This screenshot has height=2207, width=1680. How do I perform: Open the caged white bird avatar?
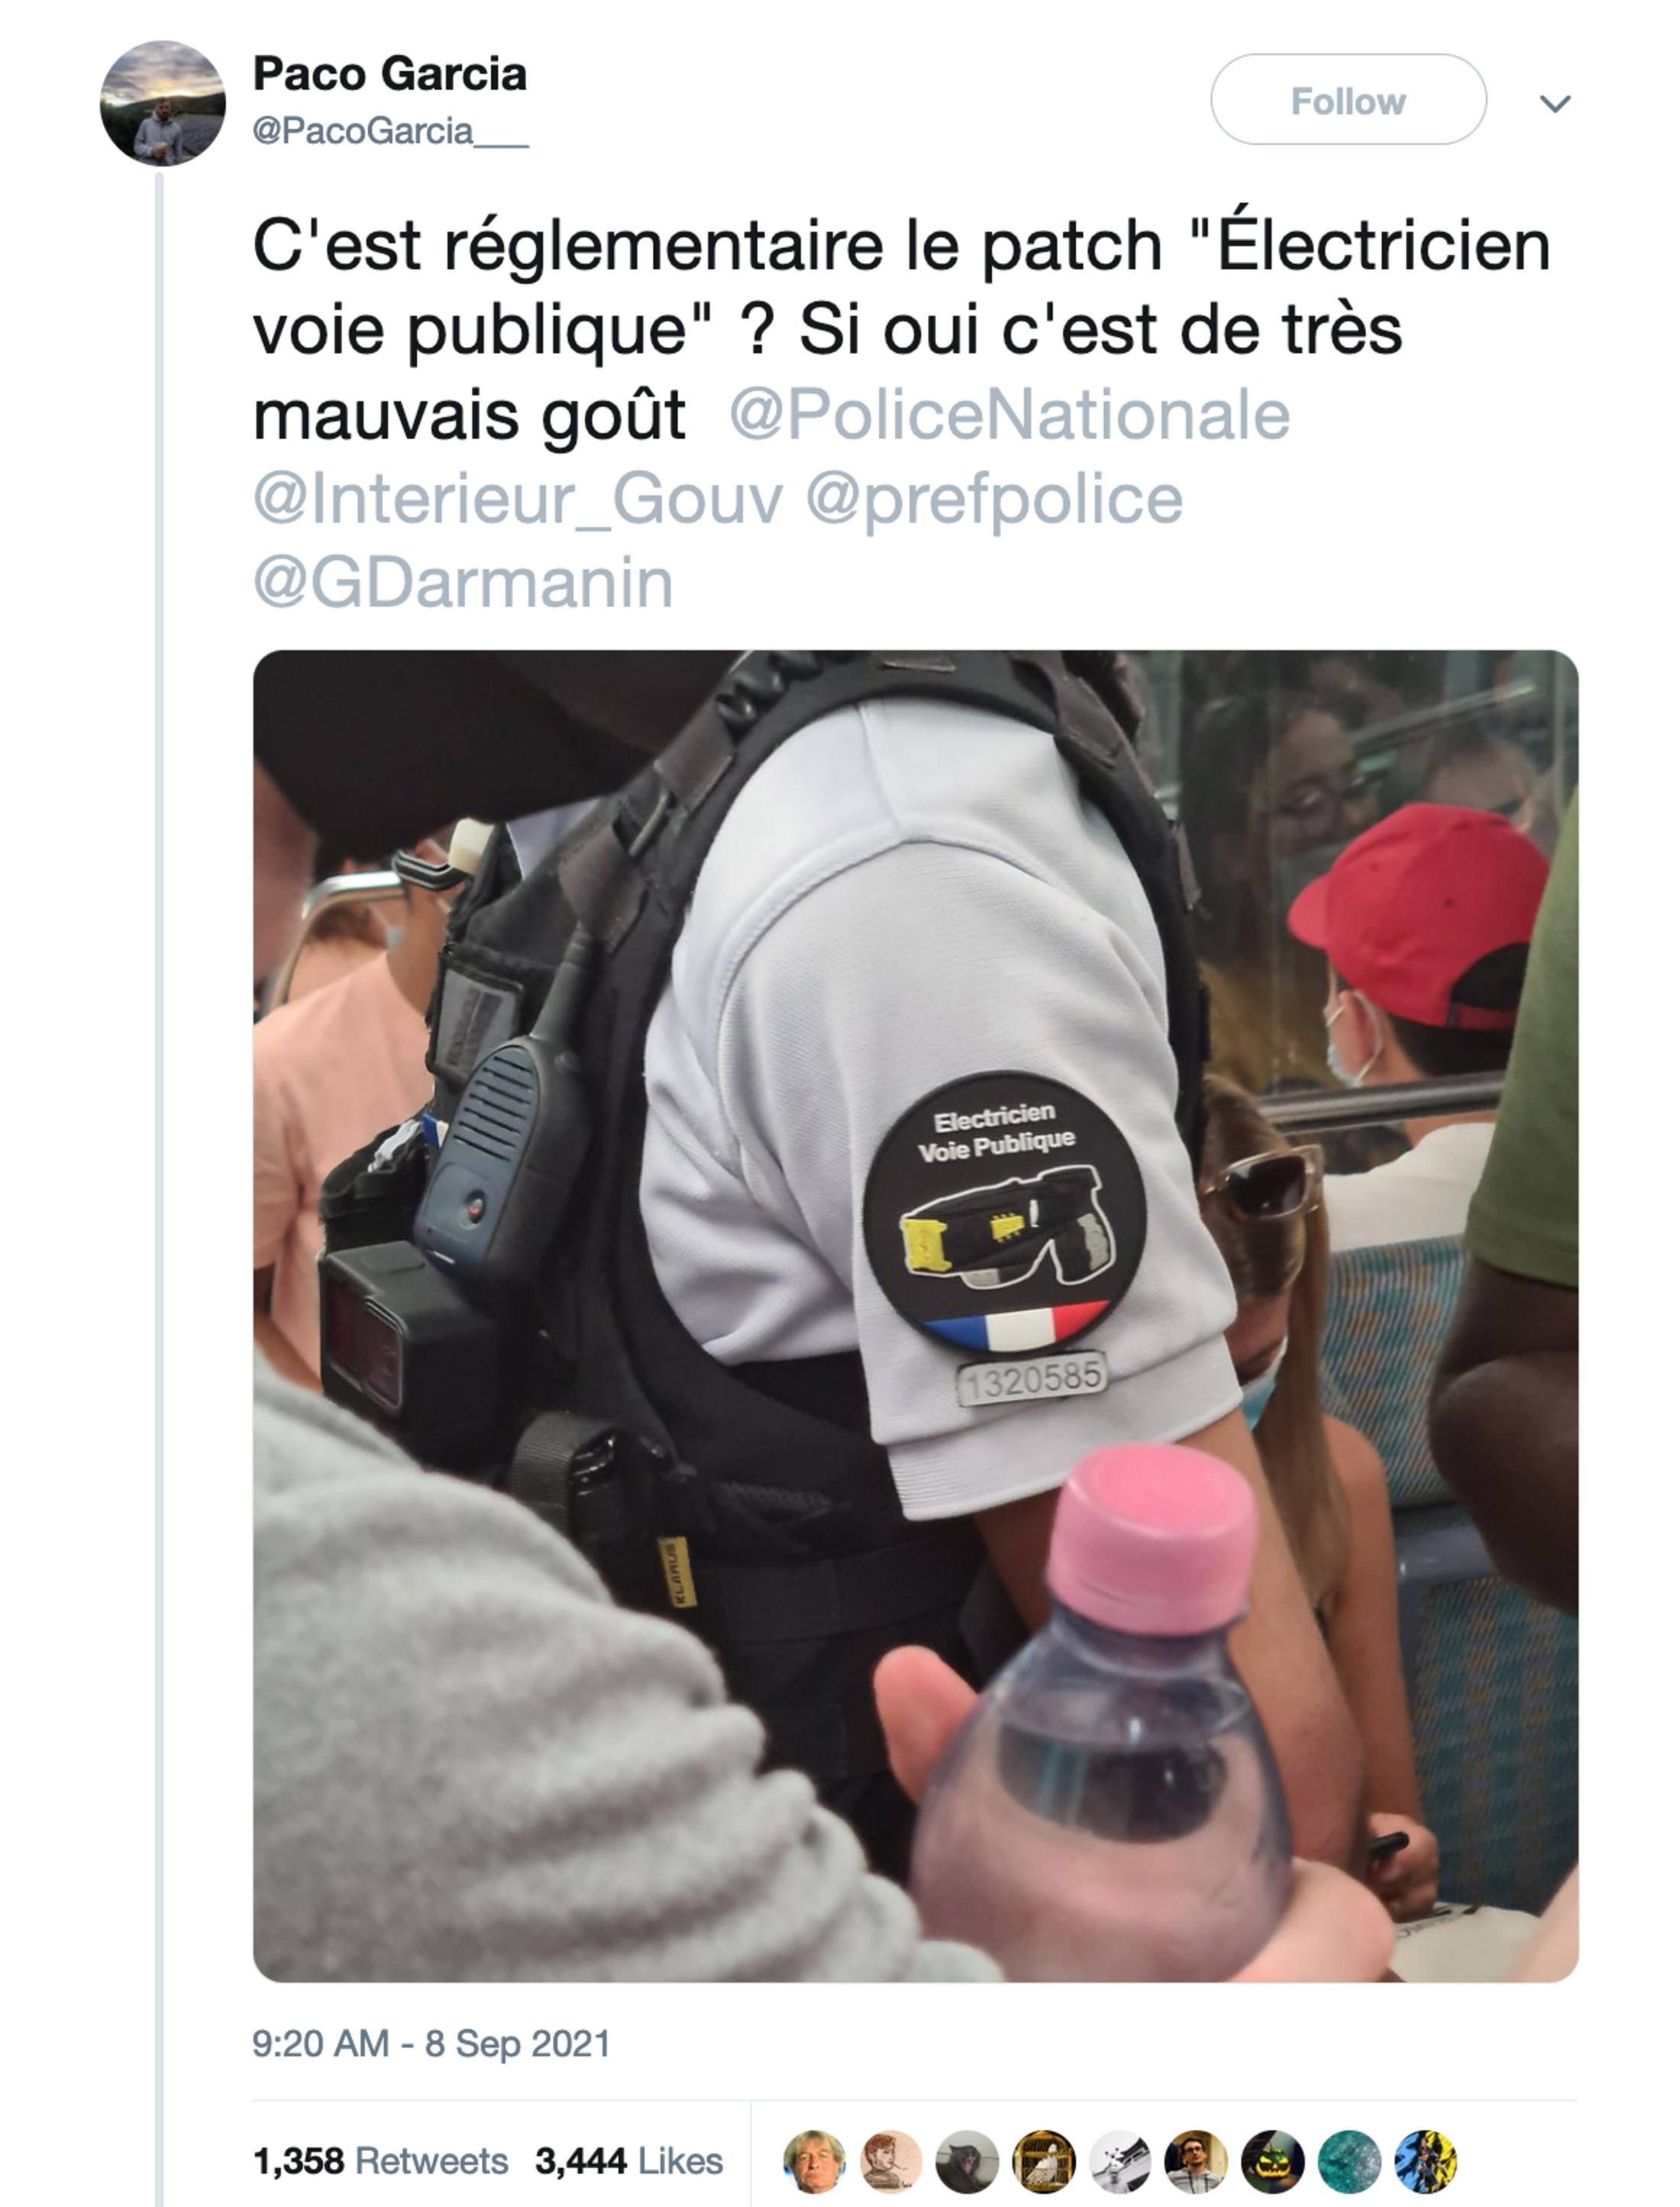click(x=1044, y=2162)
